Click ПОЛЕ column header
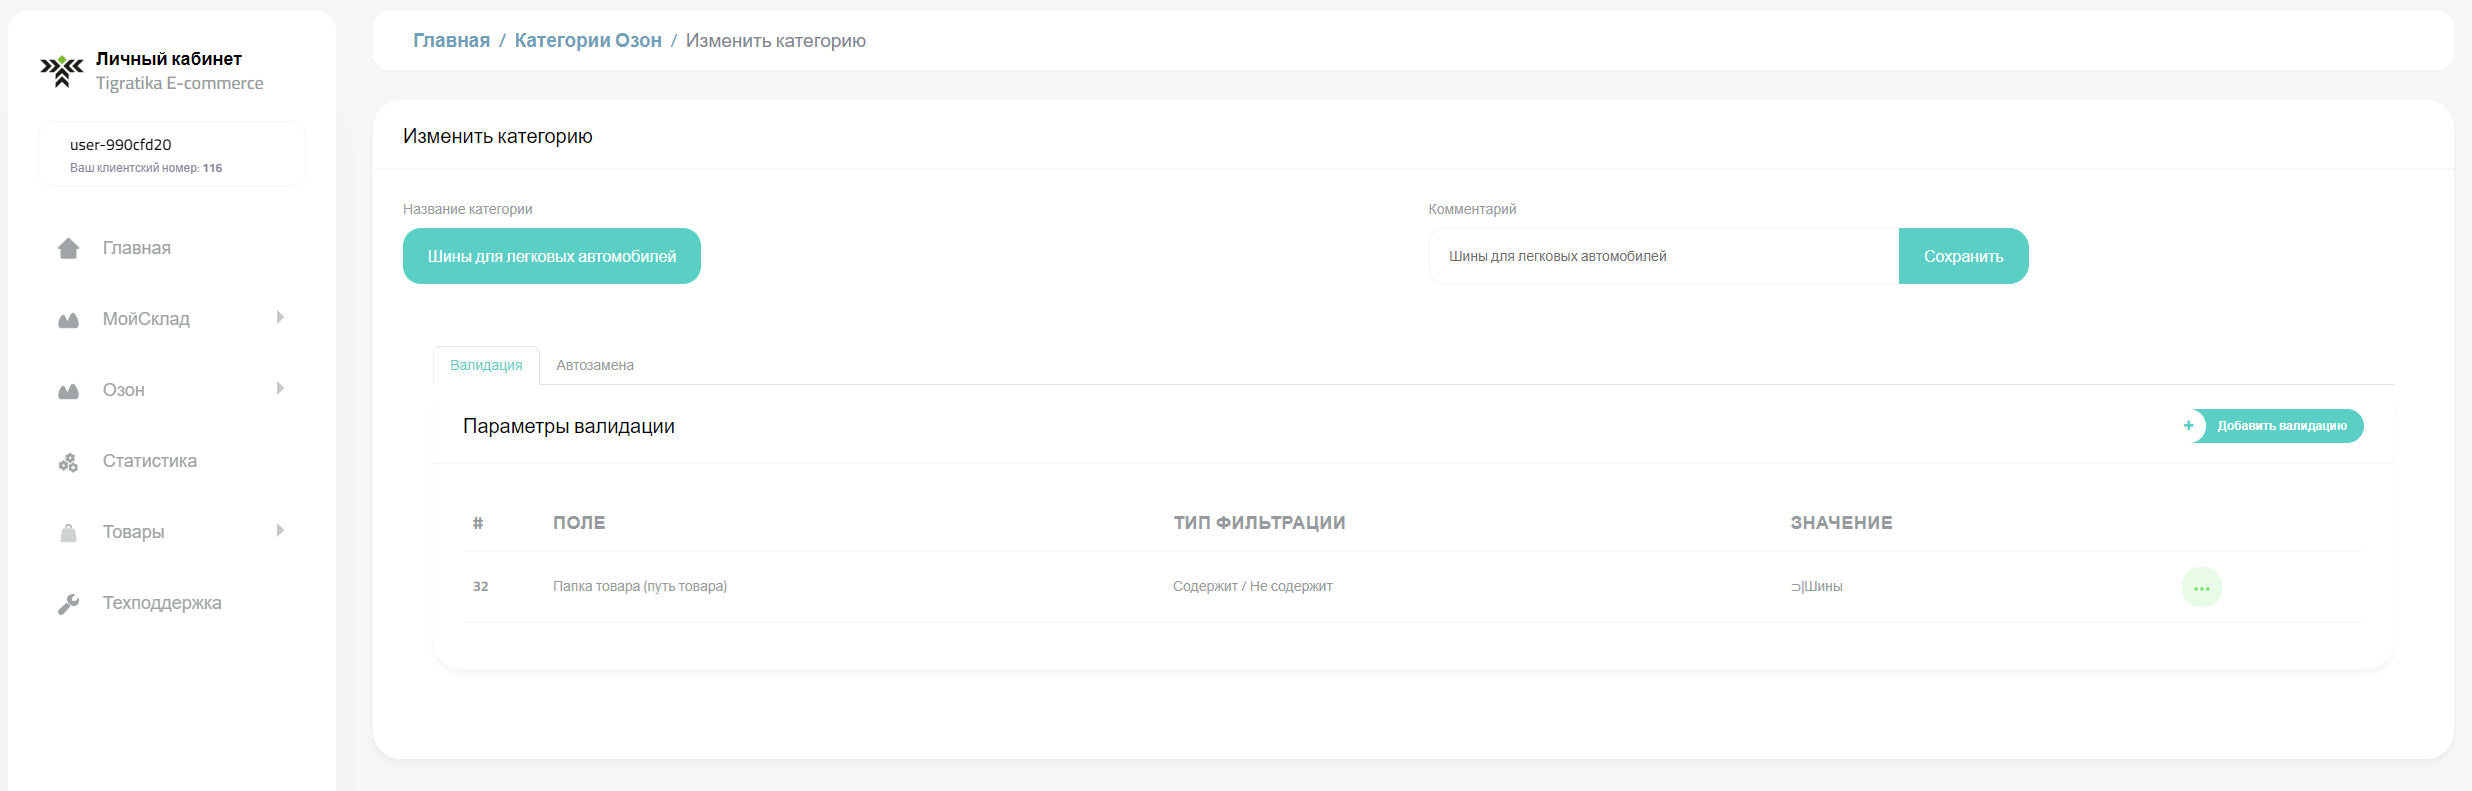This screenshot has height=791, width=2472. [579, 523]
